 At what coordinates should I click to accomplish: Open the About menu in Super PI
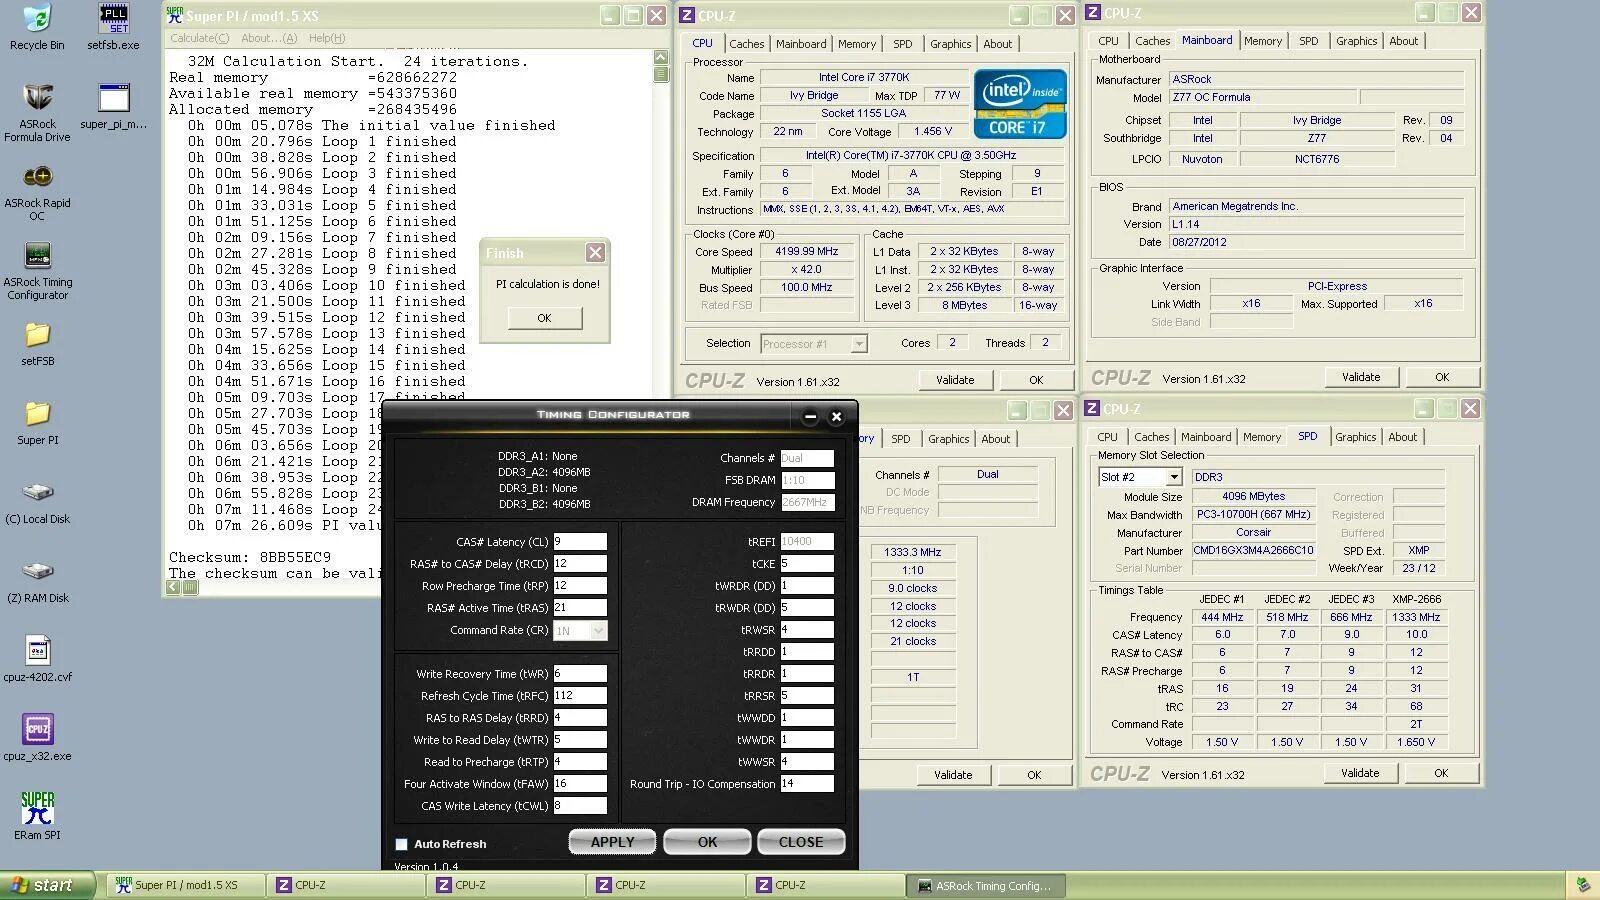269,38
